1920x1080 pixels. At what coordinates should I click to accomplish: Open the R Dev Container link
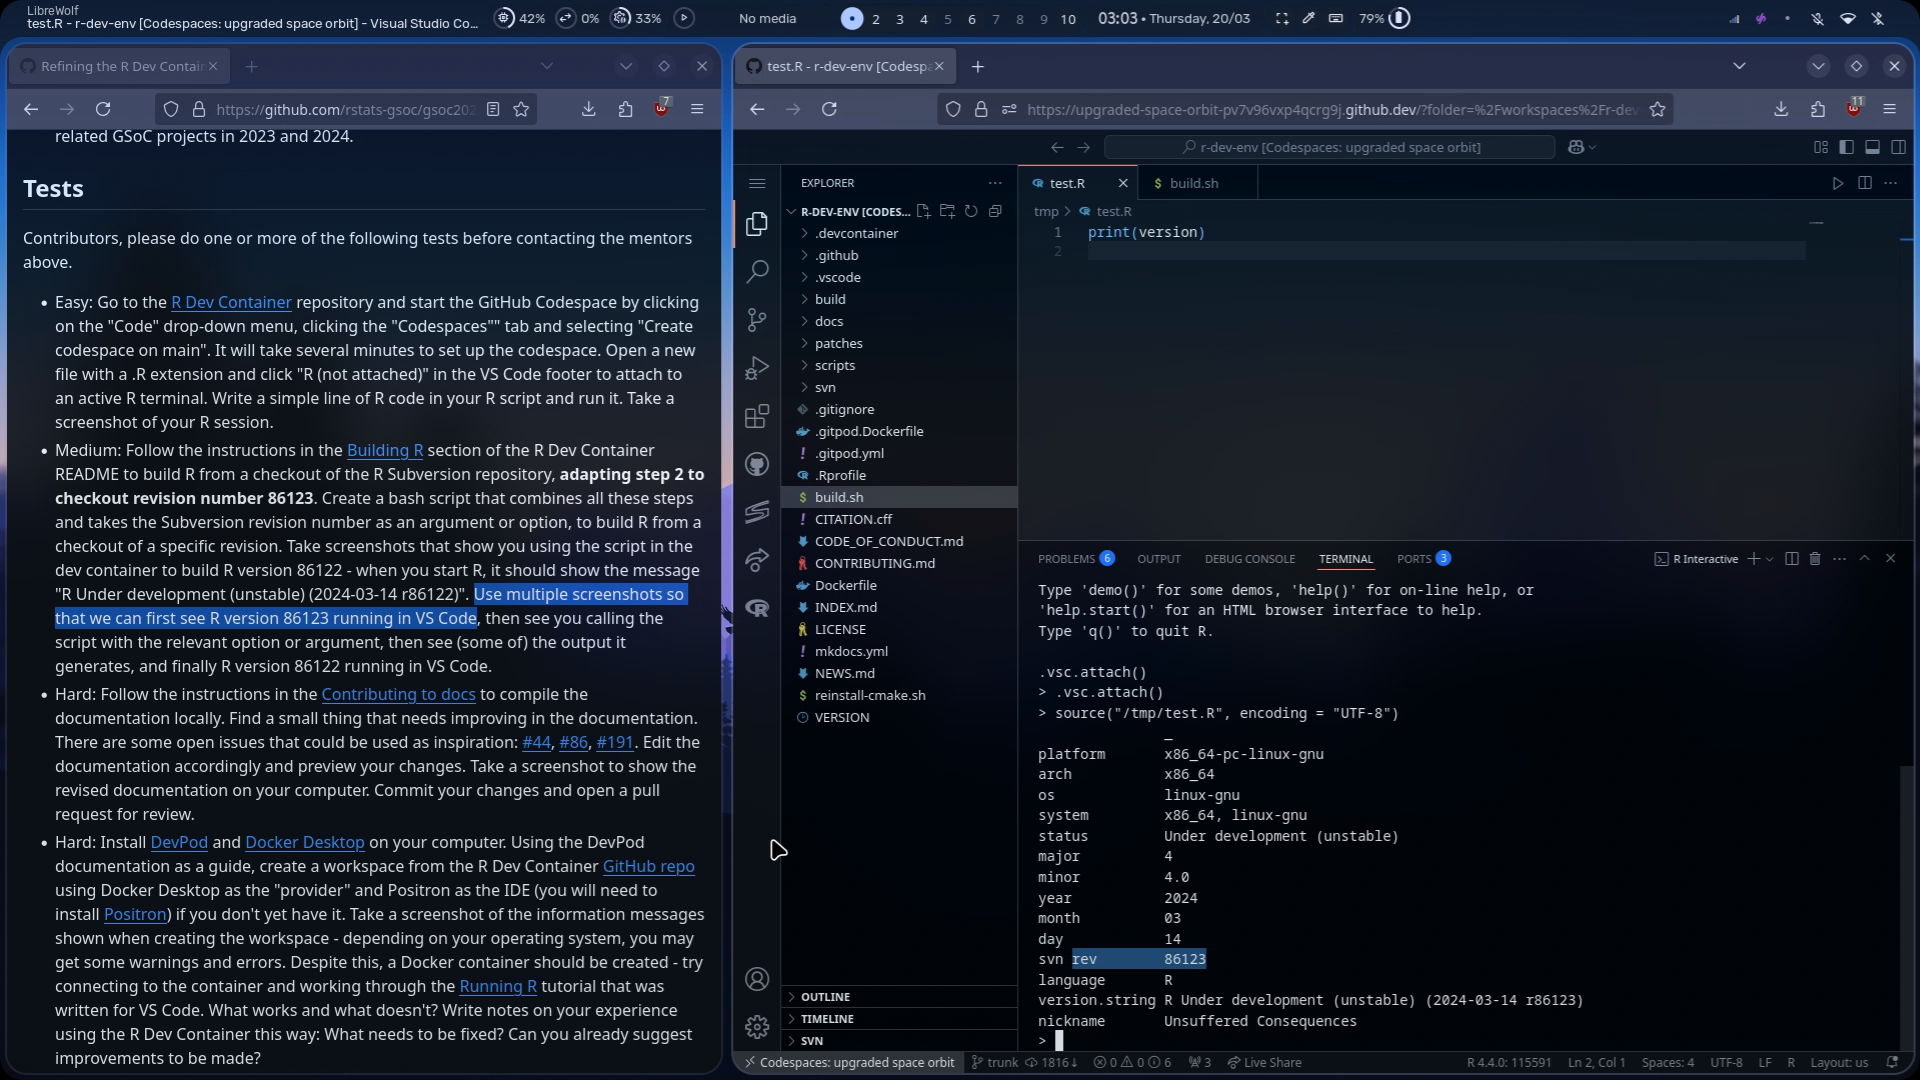[231, 302]
